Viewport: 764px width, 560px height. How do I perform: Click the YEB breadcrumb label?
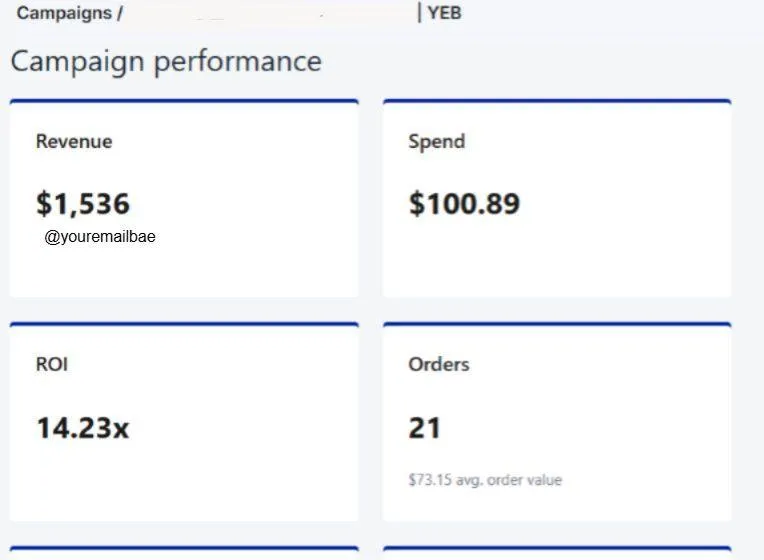(444, 14)
